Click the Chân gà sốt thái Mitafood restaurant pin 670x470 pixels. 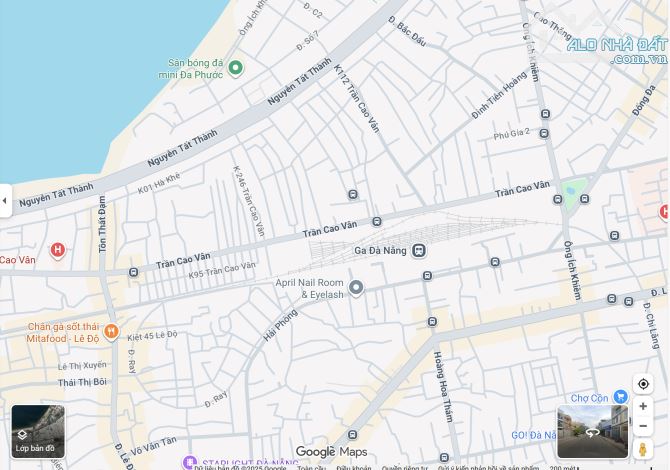click(x=111, y=332)
